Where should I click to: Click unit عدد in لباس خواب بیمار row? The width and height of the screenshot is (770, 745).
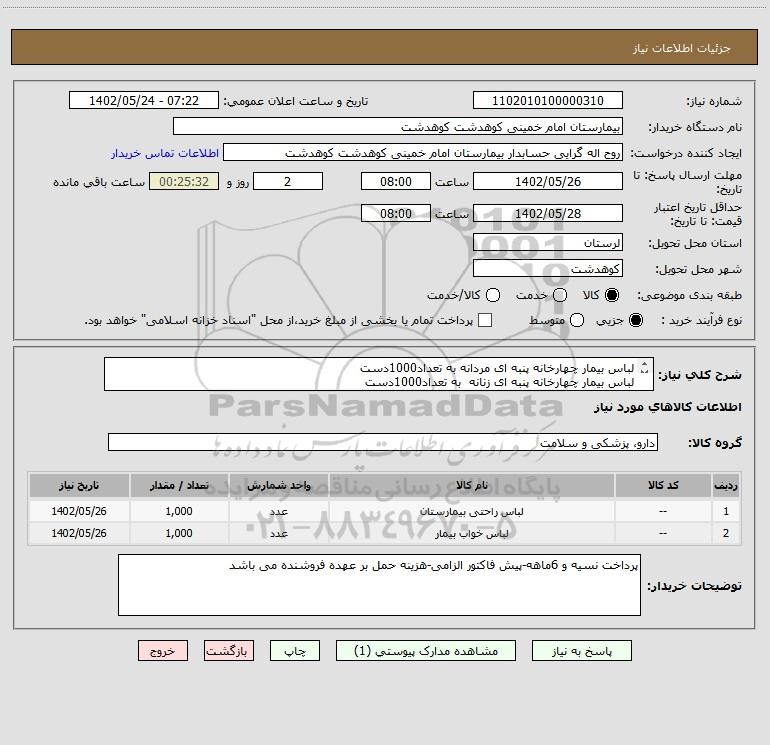(278, 533)
